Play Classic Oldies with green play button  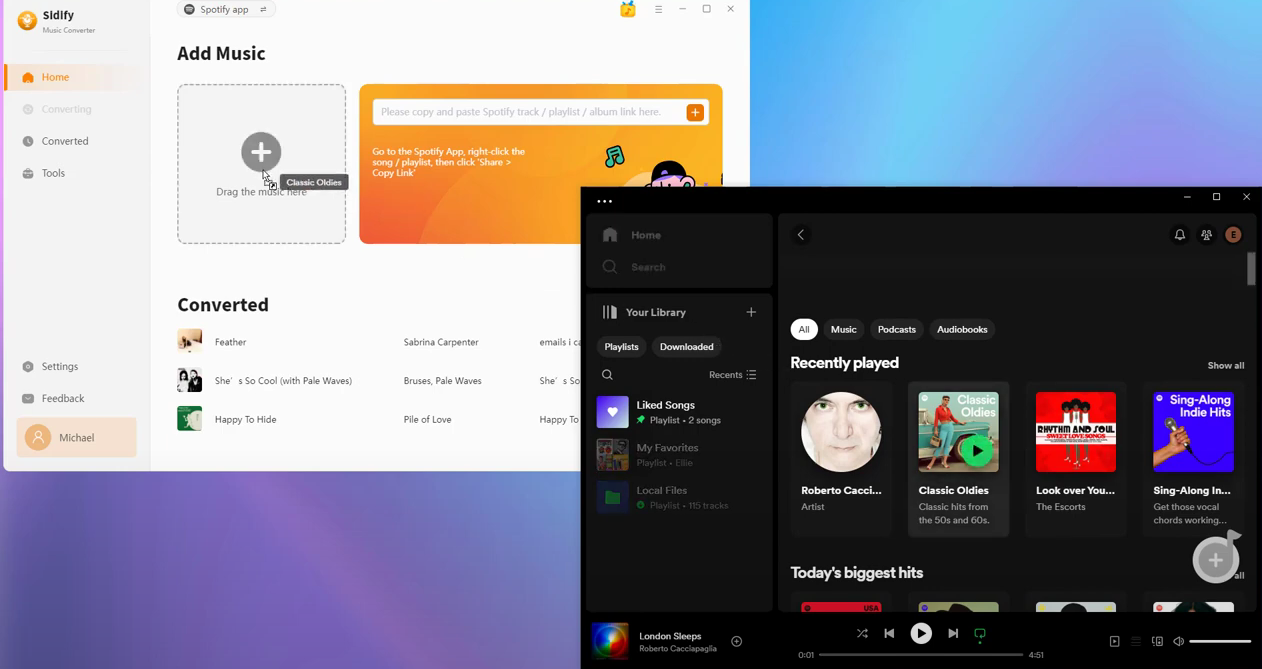[977, 451]
